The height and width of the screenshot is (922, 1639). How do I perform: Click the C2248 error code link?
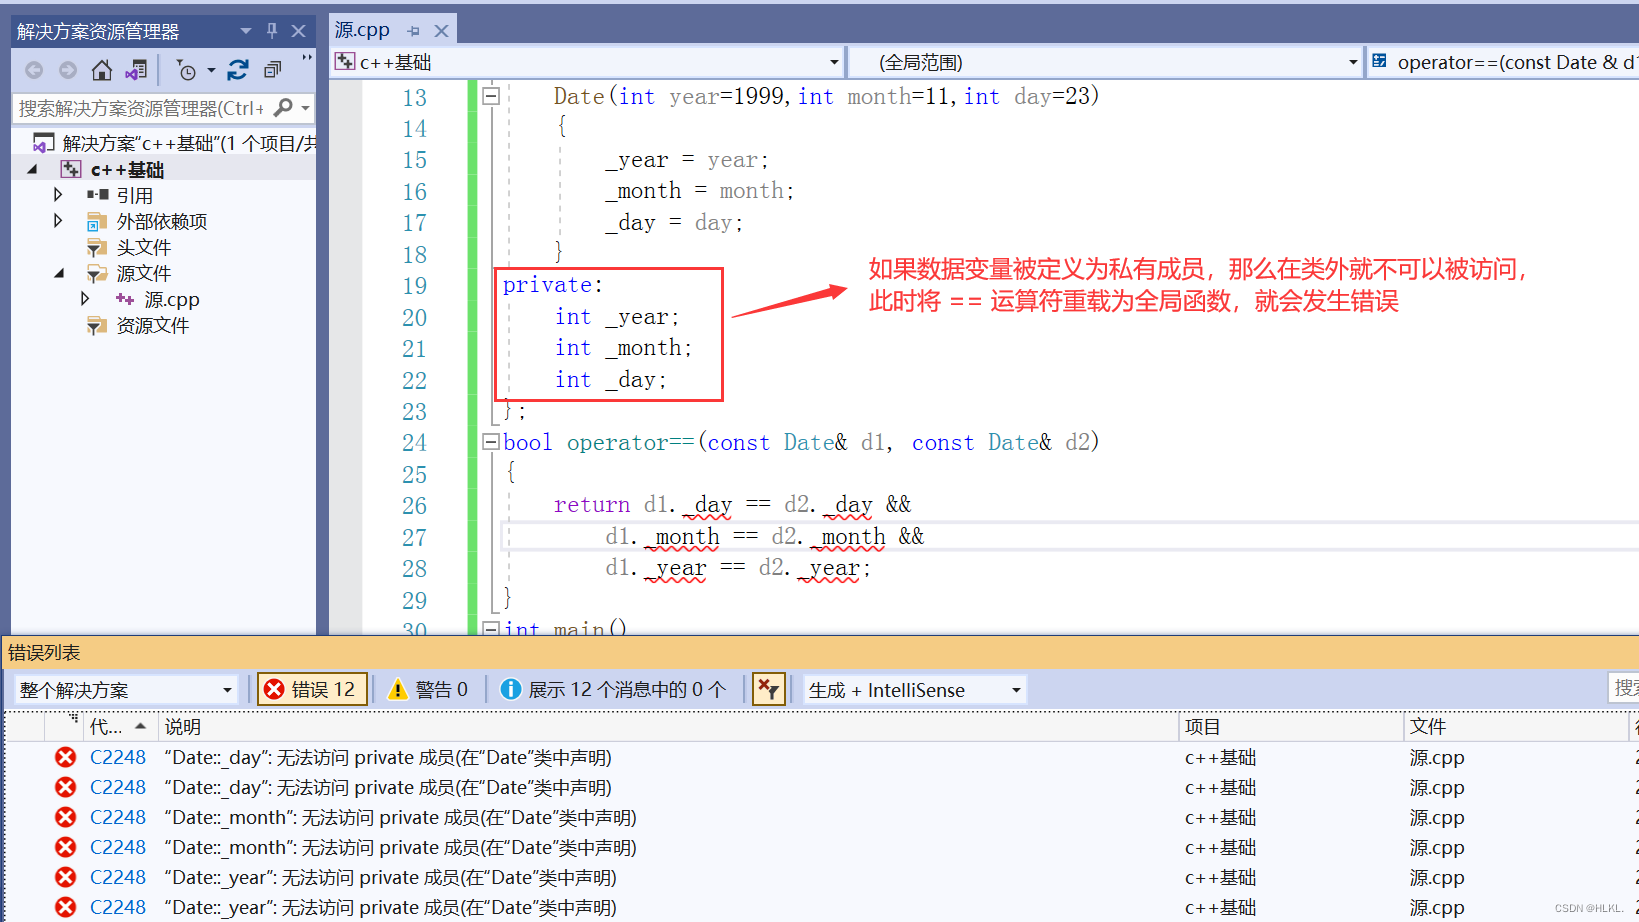(118, 757)
